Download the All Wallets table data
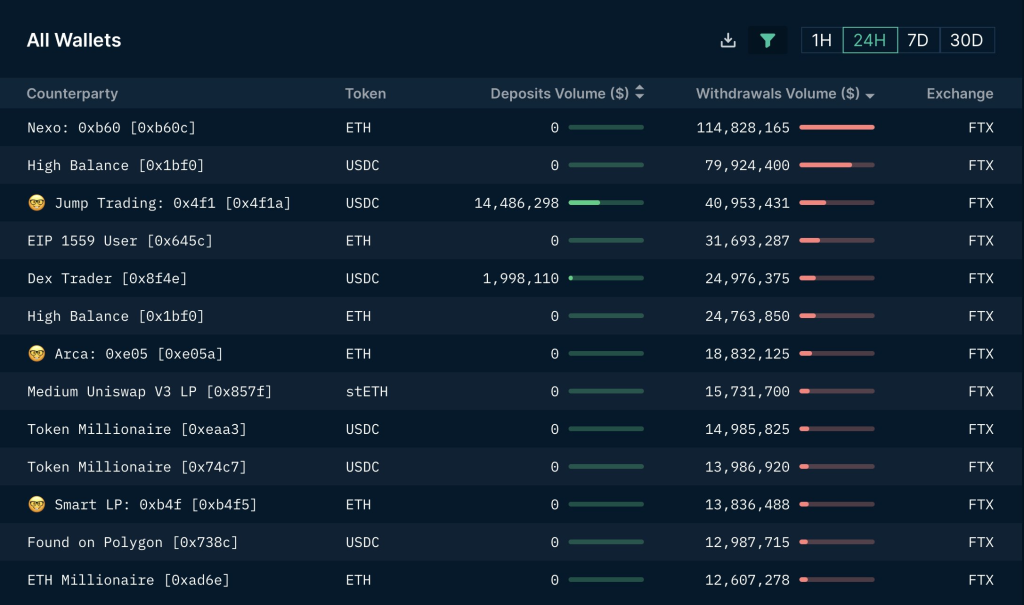The image size is (1024, 605). click(728, 41)
